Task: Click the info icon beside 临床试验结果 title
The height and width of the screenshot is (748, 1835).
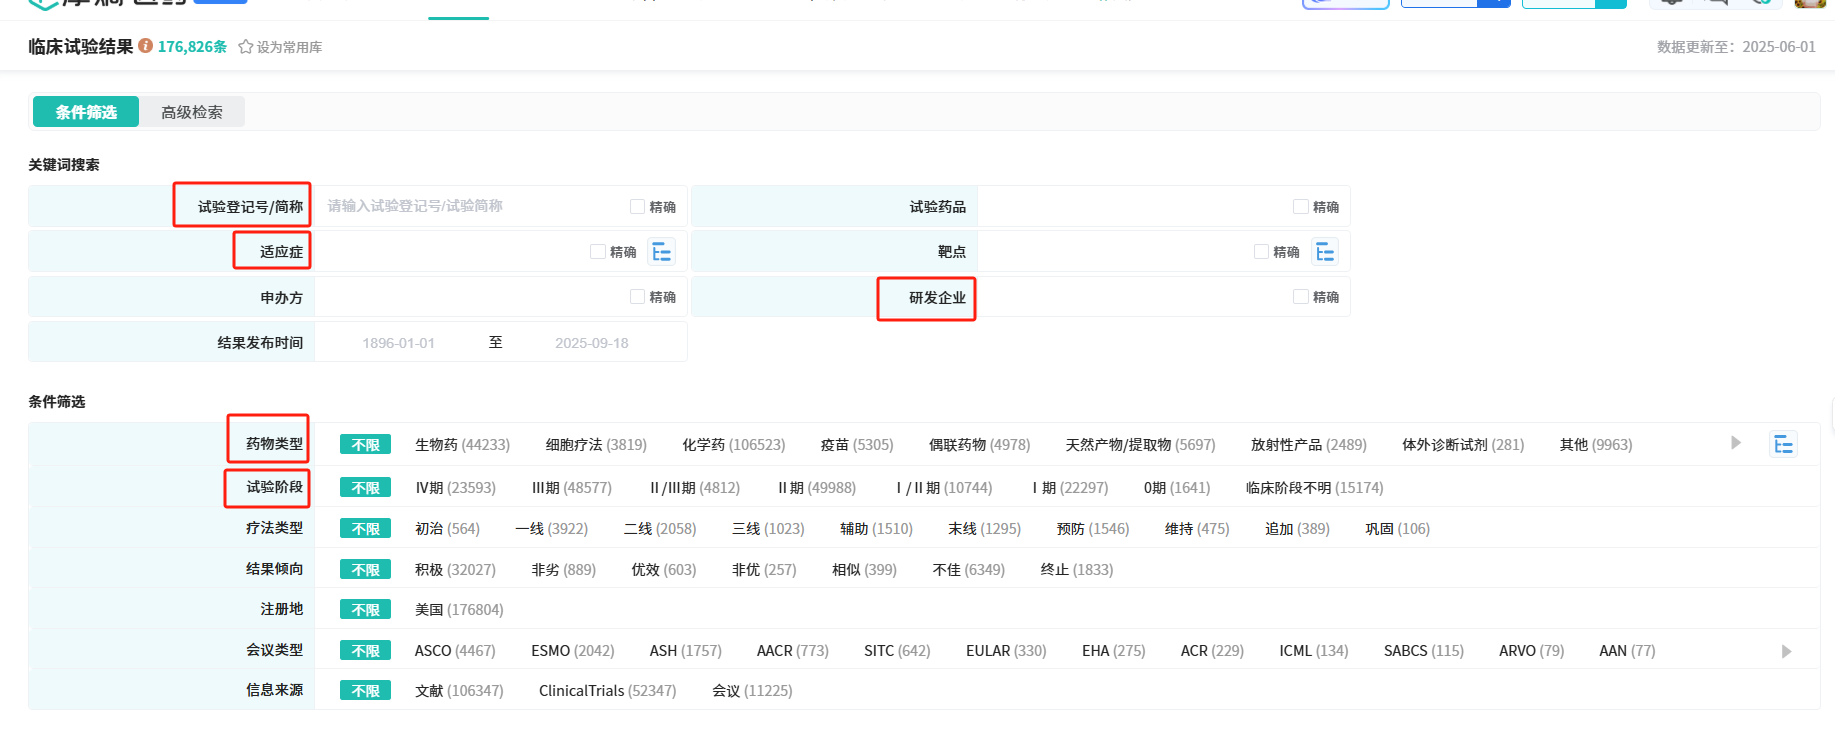Action: (x=146, y=46)
